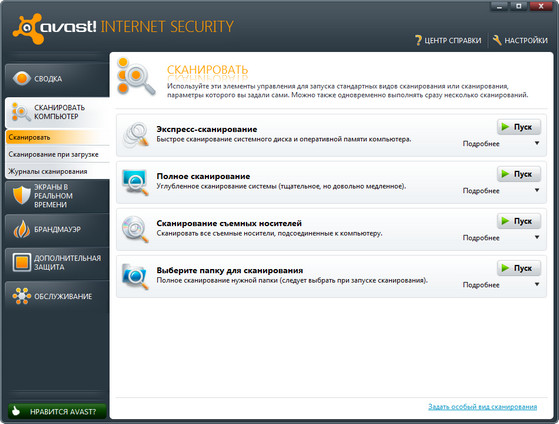Select СКАНИРОВАТЬ КОМПЬЮТЕР sidebar section
Viewport: 559px width, 424px height.
(x=57, y=112)
